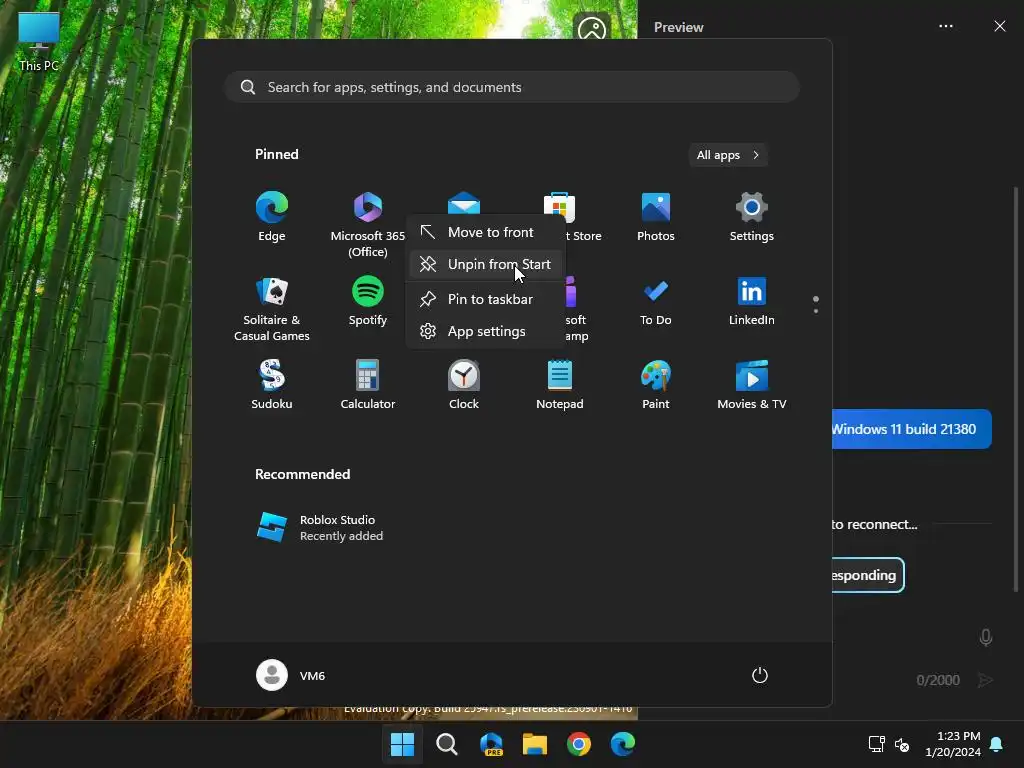This screenshot has width=1024, height=768.
Task: Open Notepad from Start menu
Action: pos(560,385)
